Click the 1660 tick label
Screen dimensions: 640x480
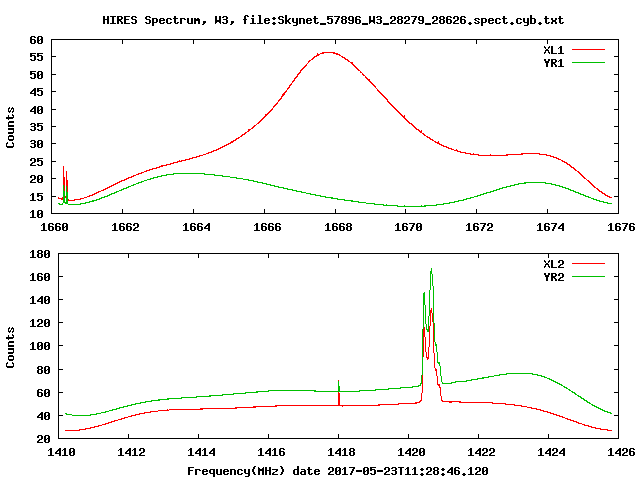[54, 227]
